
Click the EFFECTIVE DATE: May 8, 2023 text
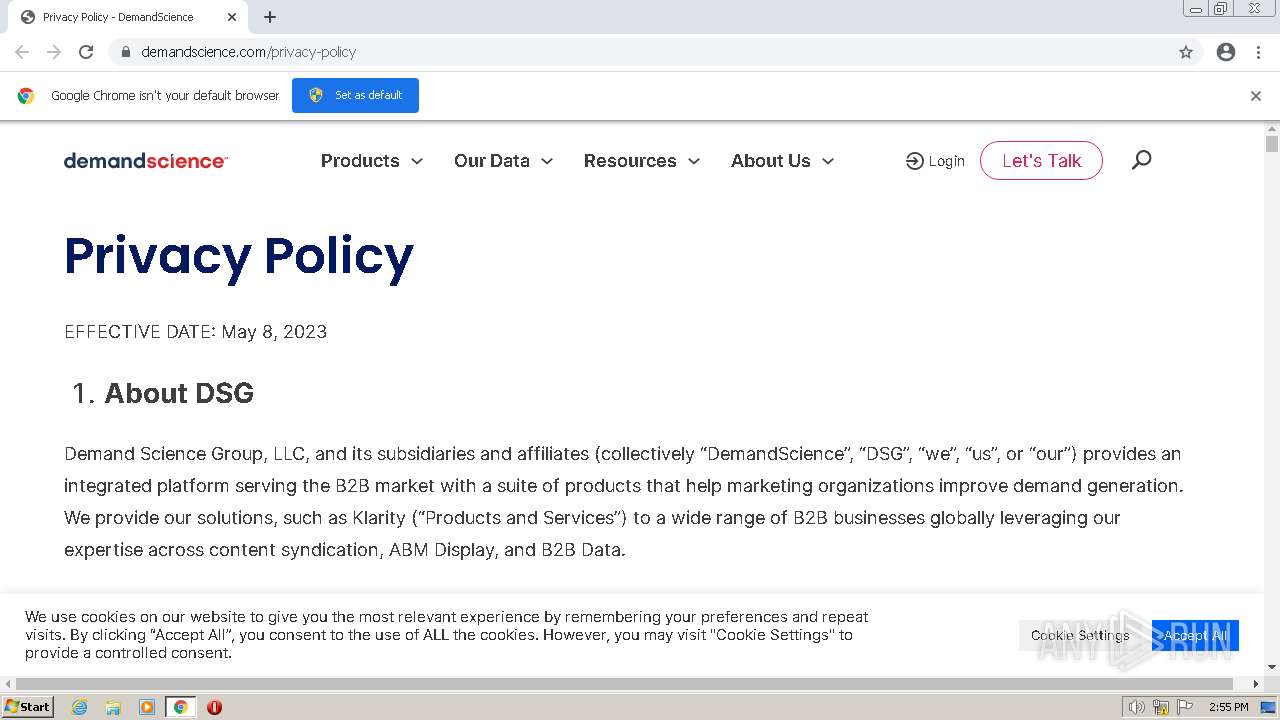point(196,332)
